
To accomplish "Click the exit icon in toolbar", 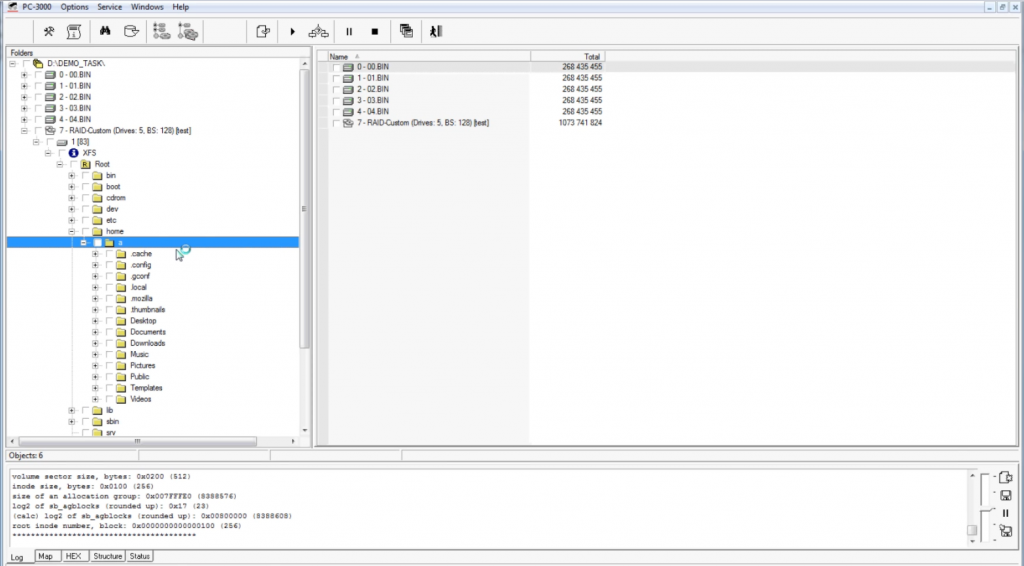I will point(435,31).
